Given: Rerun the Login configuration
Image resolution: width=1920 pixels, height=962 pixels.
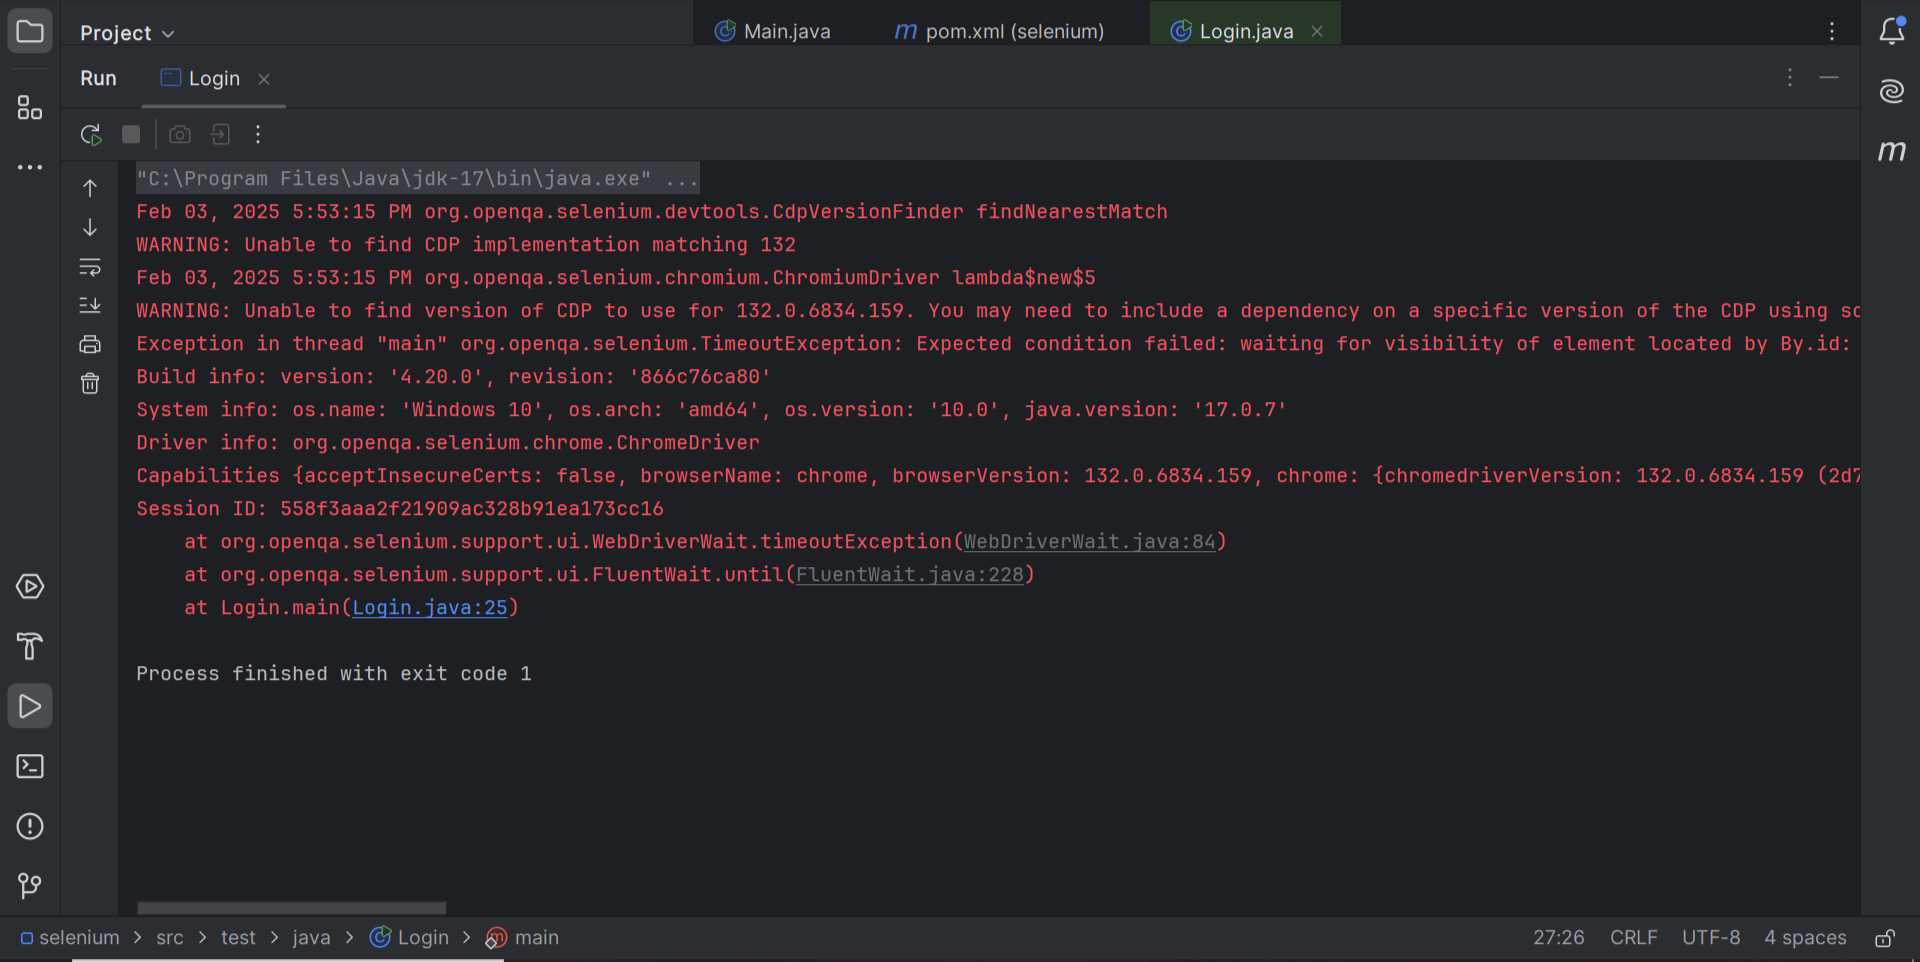Looking at the screenshot, I should click(x=91, y=134).
